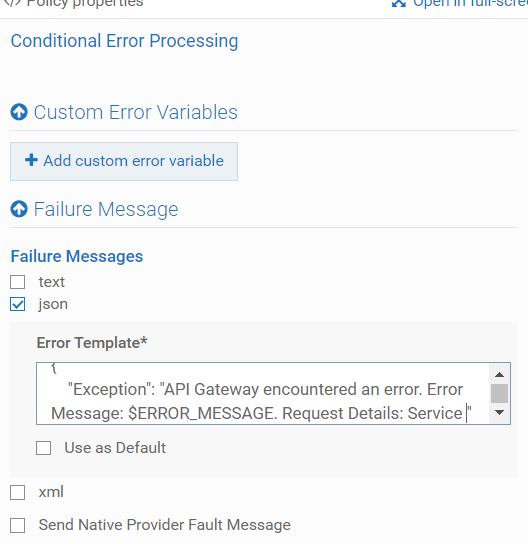
Task: Click the plus icon for custom error variable
Action: pos(31,160)
